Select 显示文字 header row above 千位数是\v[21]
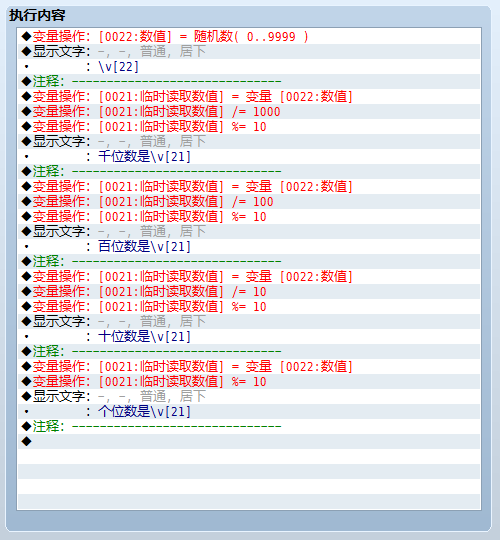Screen dimensions: 500x540 [249, 142]
